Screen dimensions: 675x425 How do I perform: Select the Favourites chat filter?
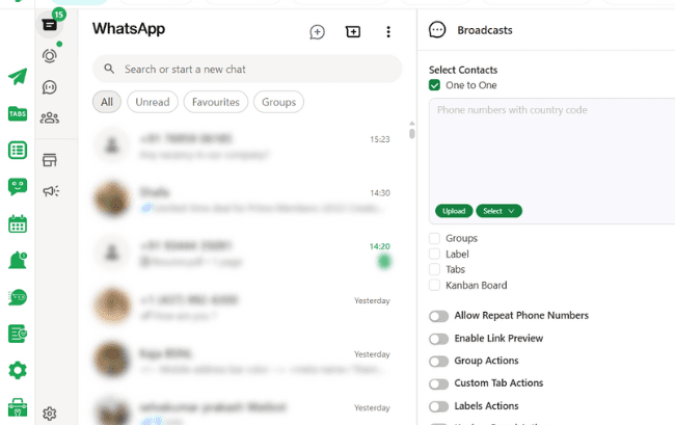[x=216, y=102]
